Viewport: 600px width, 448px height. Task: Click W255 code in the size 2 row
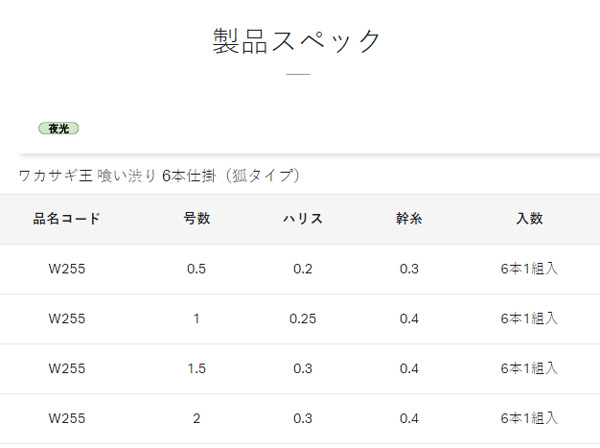pyautogui.click(x=67, y=418)
